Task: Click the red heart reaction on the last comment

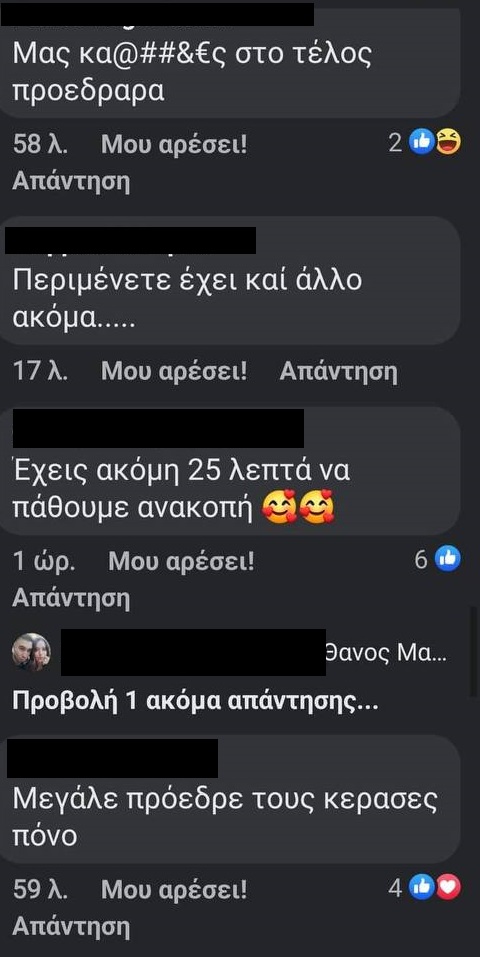Action: [x=449, y=887]
